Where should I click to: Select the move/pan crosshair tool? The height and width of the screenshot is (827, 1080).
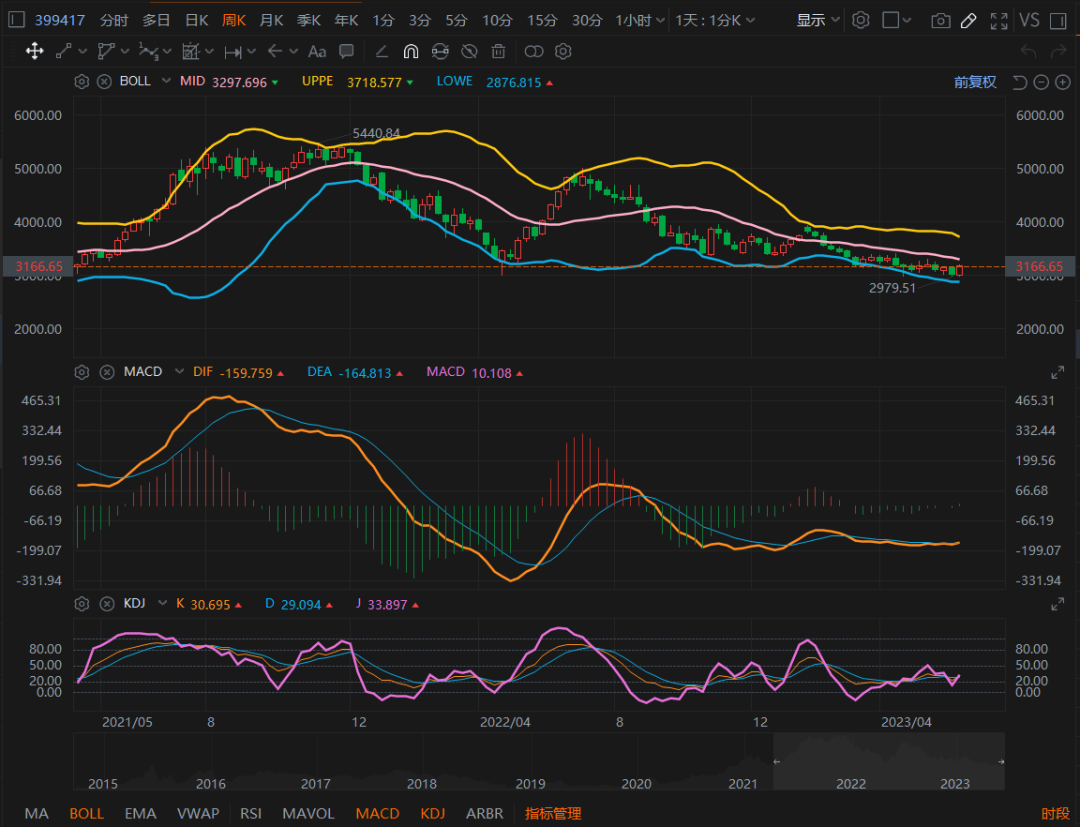tap(33, 52)
